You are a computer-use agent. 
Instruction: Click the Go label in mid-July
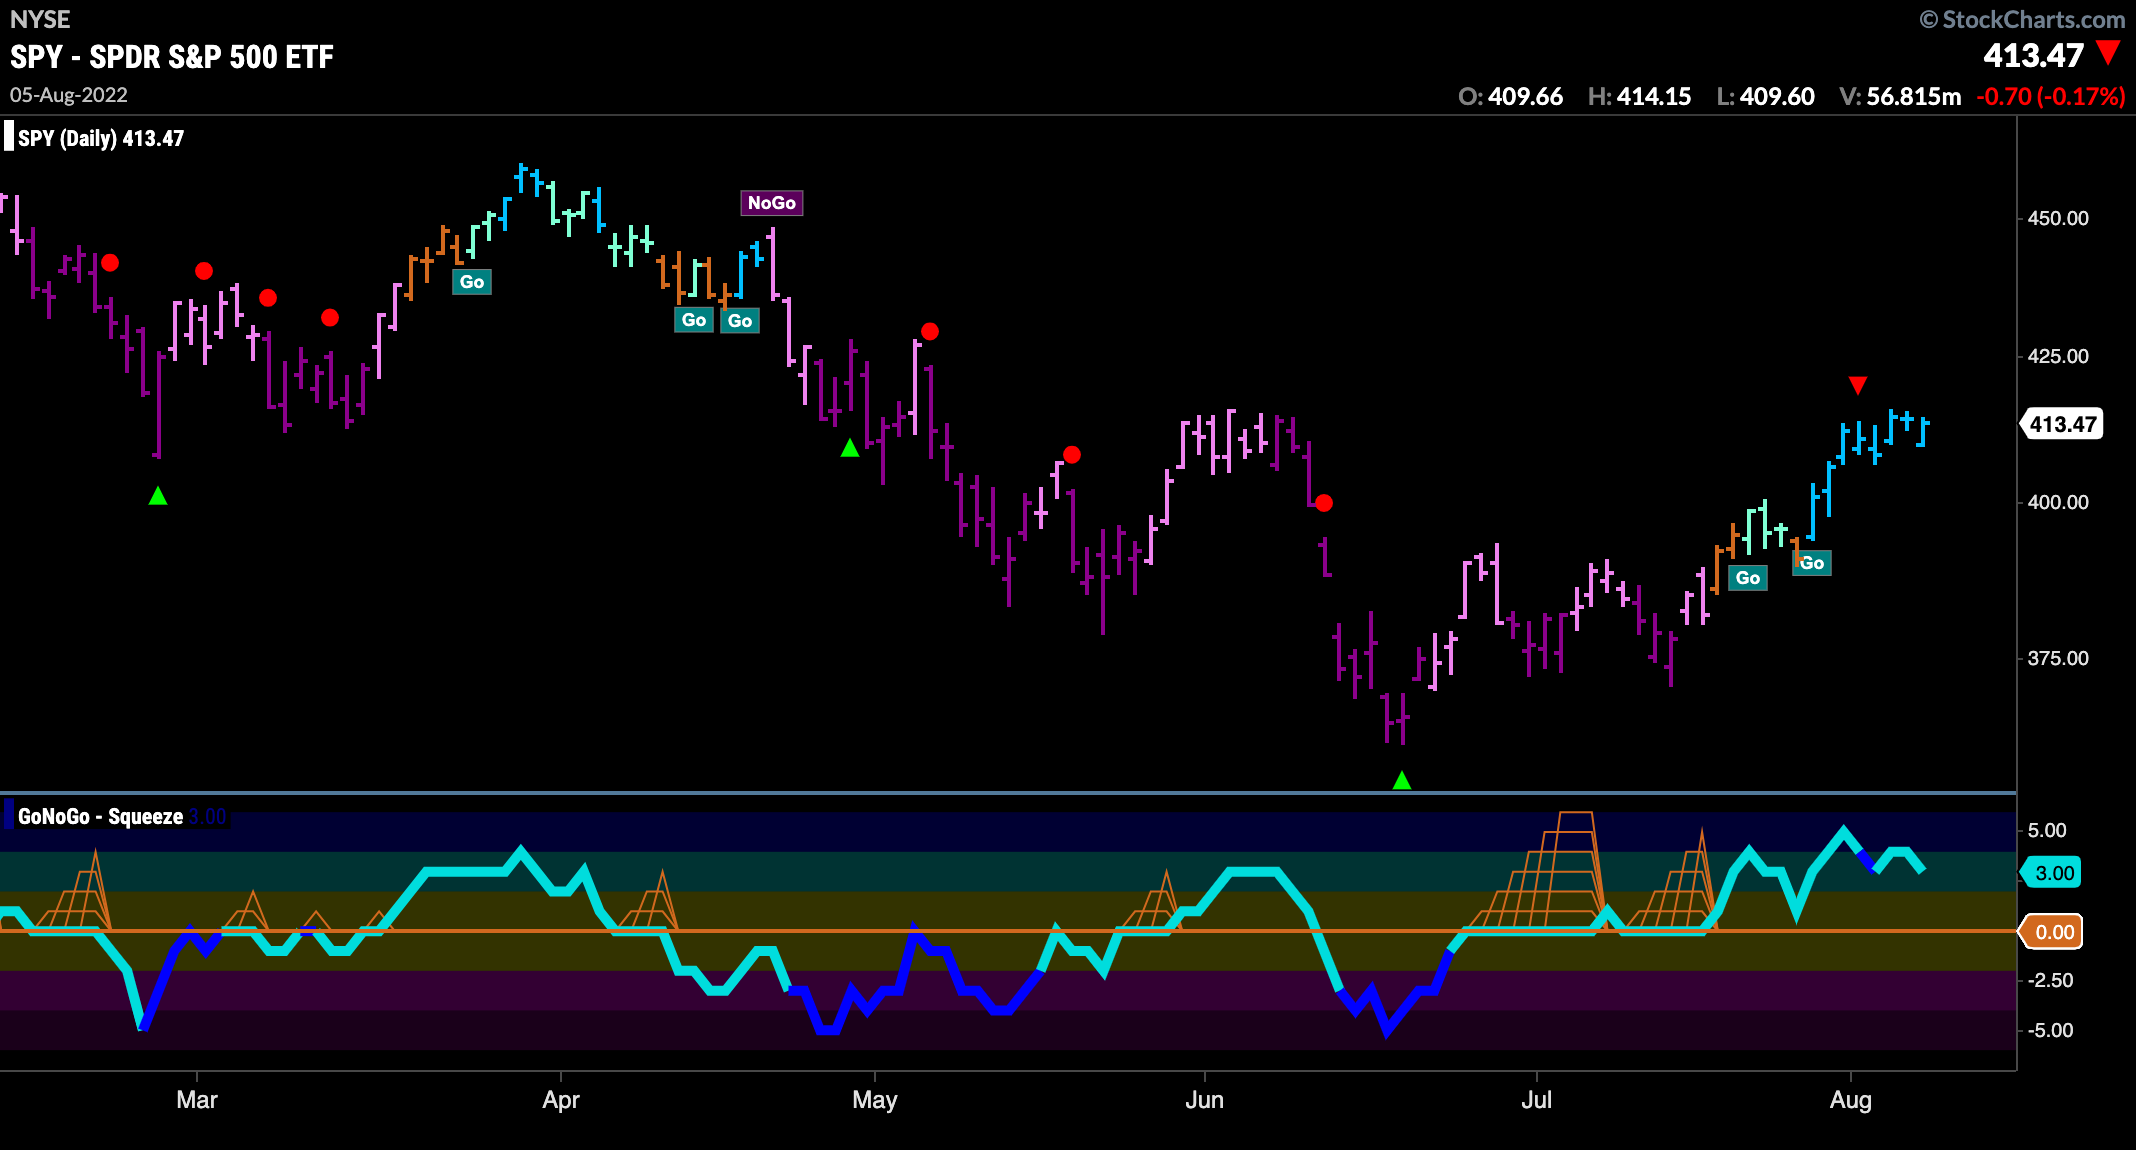click(x=1748, y=578)
